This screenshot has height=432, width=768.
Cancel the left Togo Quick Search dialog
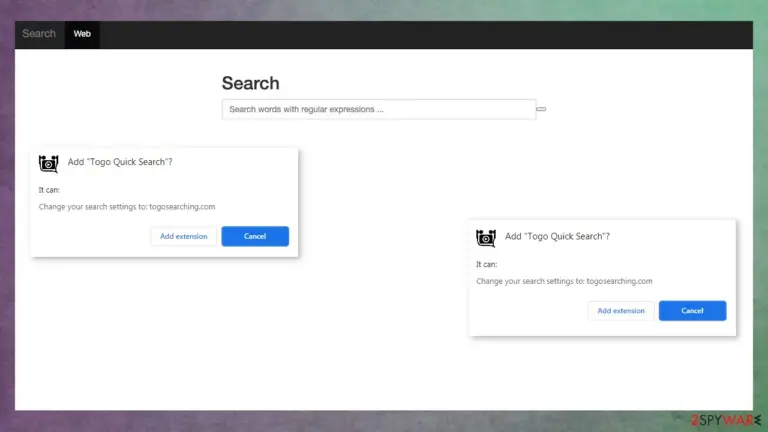pos(255,236)
